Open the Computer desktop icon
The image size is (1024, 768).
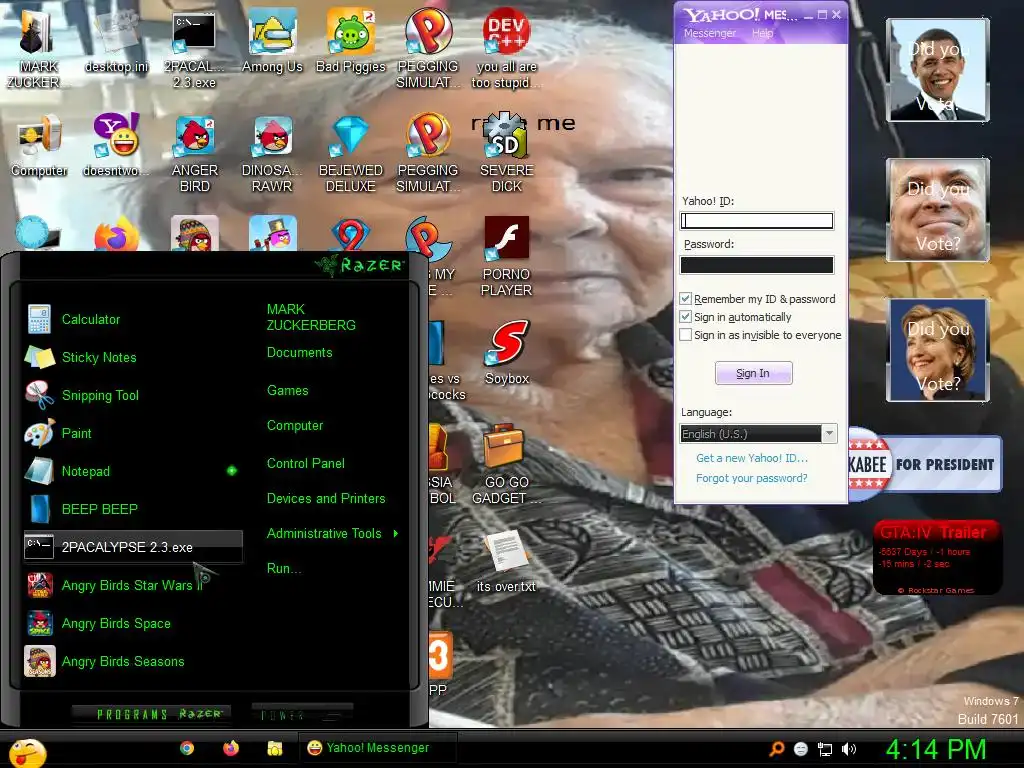coord(39,146)
